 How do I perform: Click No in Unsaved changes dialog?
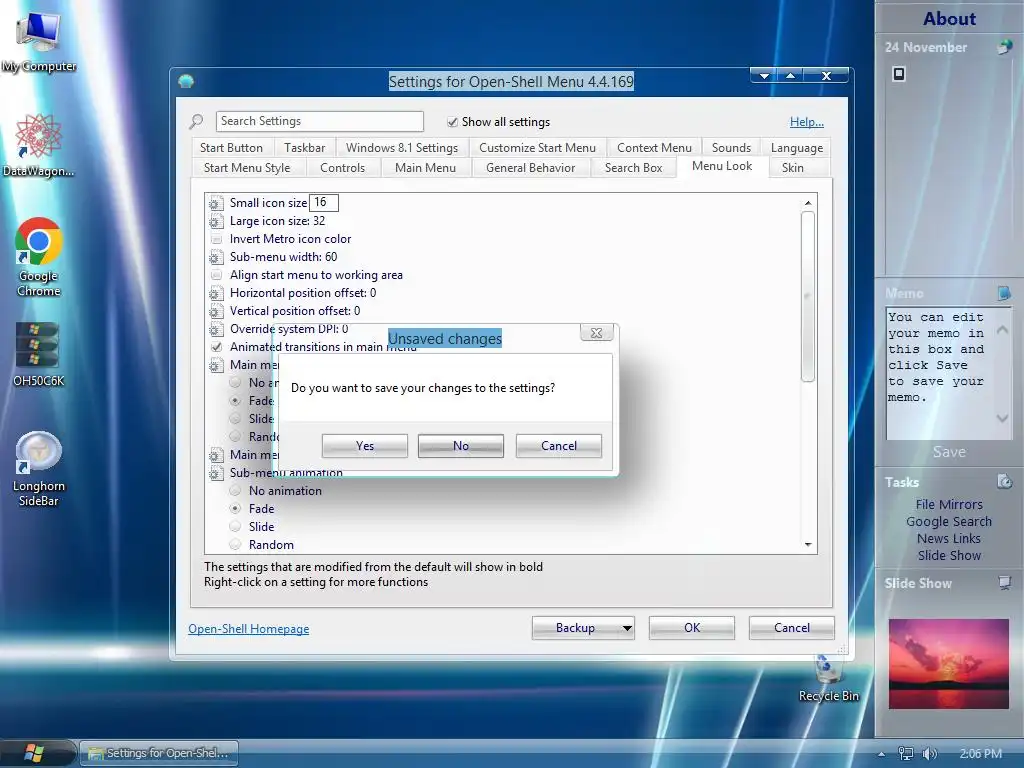coord(460,446)
